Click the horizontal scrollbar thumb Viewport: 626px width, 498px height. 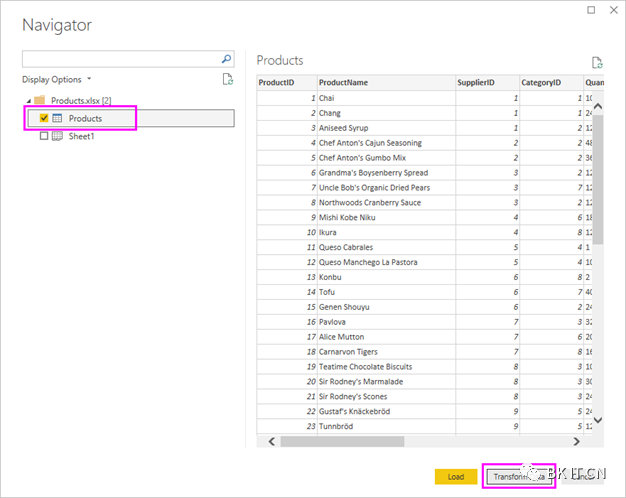tap(342, 441)
